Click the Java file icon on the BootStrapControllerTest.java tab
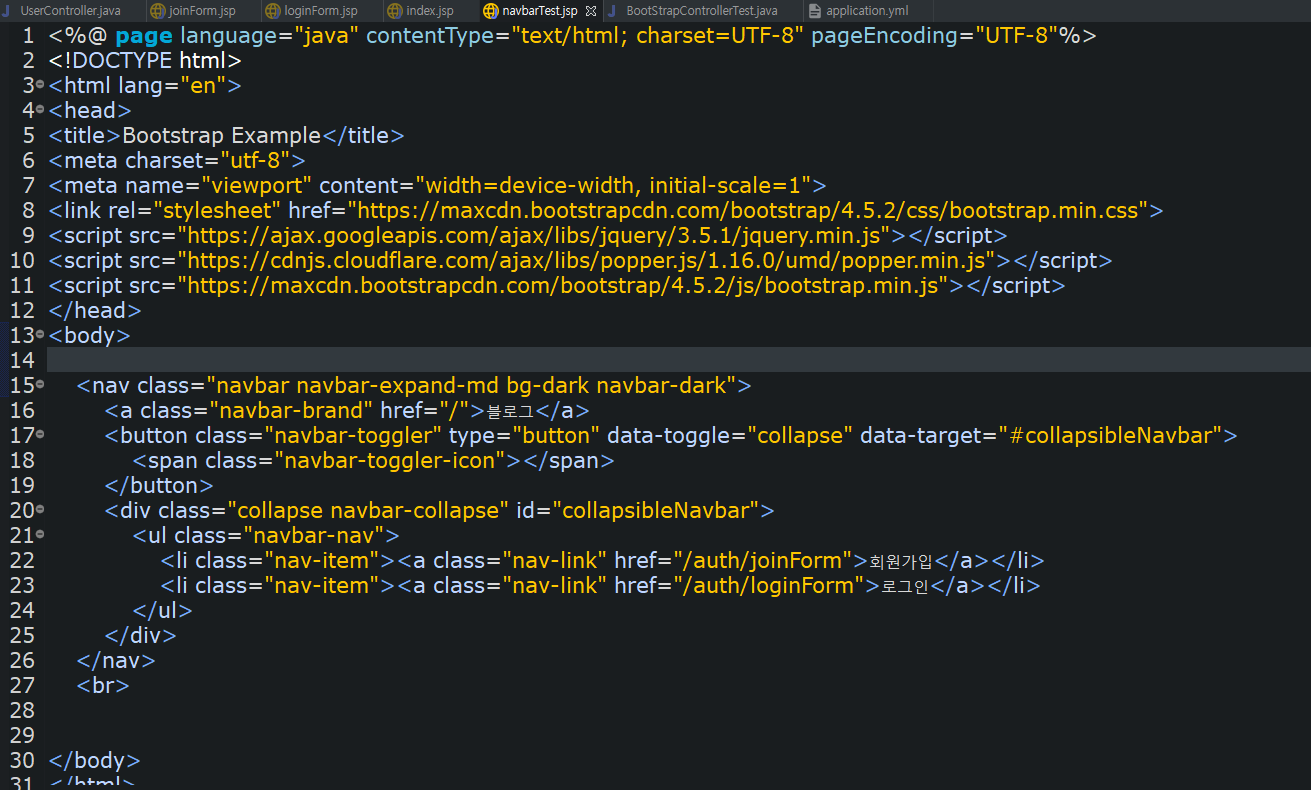Viewport: 1311px width, 790px height. [x=612, y=11]
